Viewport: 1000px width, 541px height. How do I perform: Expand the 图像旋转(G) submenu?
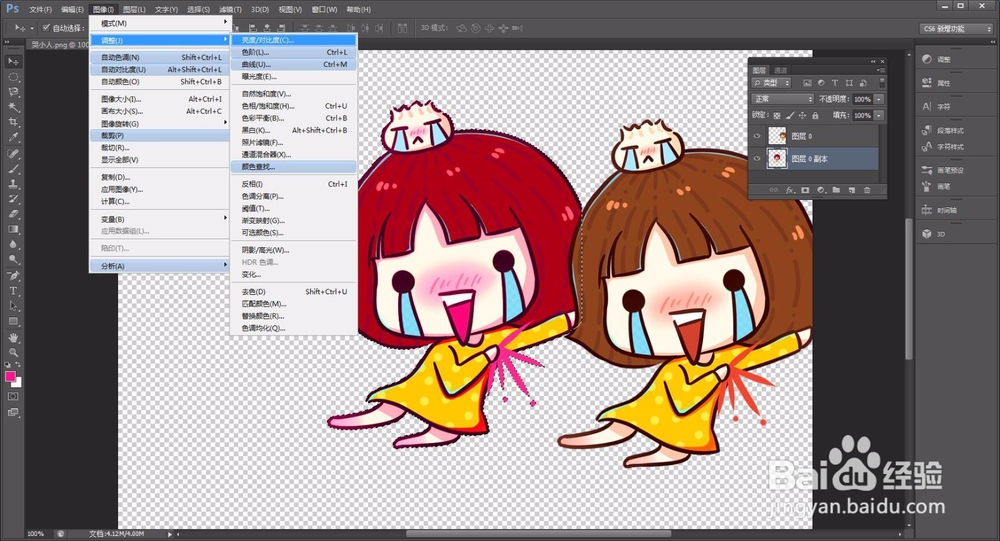pos(159,124)
